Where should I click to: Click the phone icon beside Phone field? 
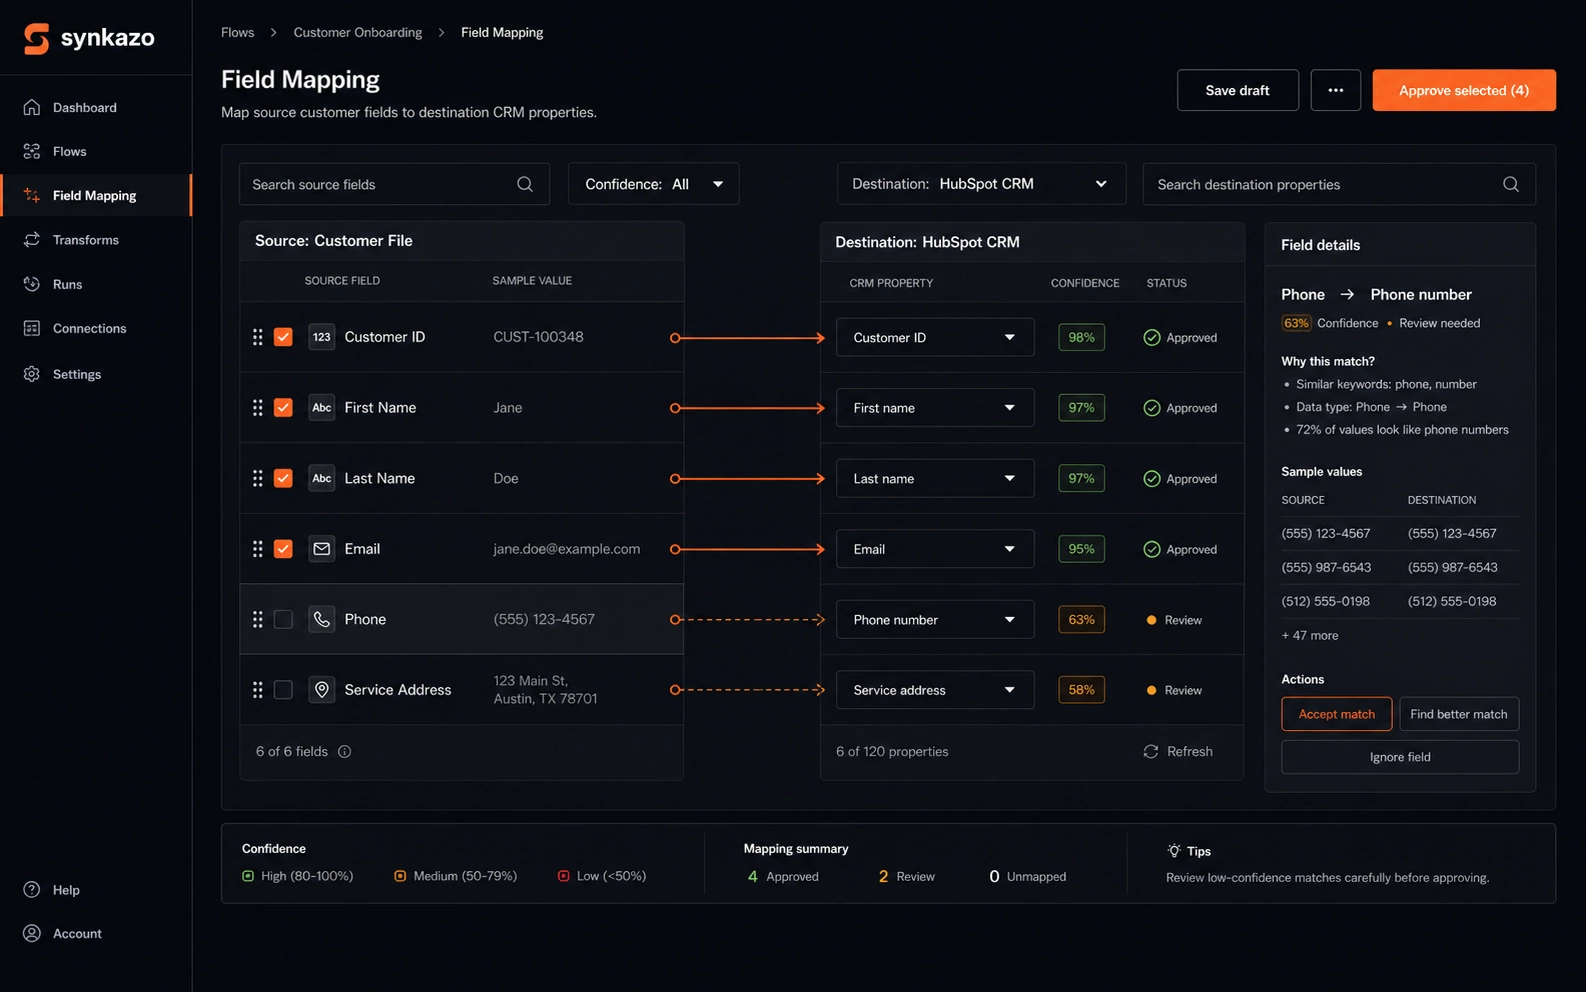(x=321, y=619)
